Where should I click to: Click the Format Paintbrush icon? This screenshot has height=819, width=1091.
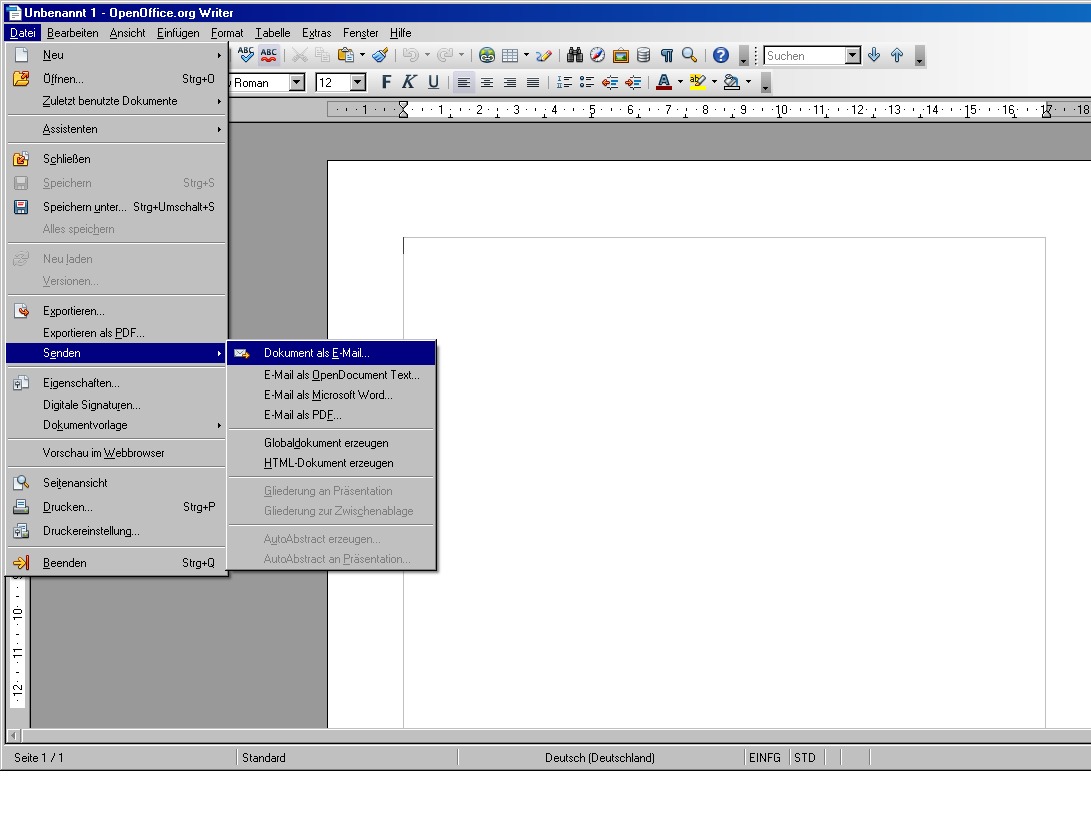pyautogui.click(x=380, y=55)
